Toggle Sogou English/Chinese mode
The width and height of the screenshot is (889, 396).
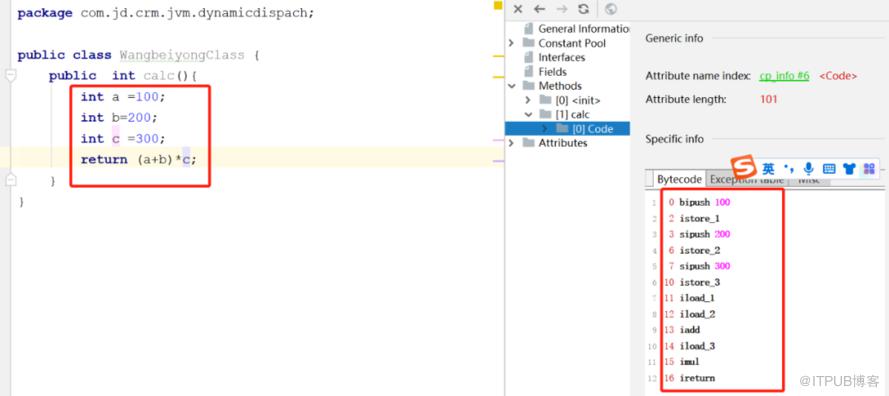point(768,168)
